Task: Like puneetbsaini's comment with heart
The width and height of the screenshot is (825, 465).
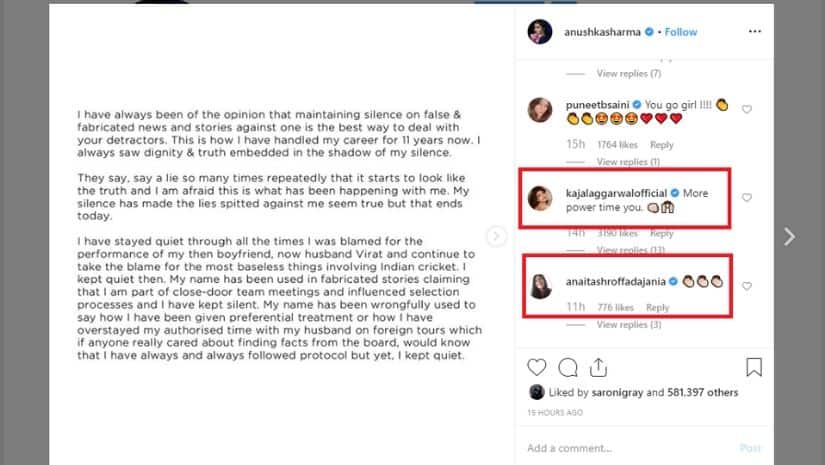Action: pyautogui.click(x=747, y=109)
